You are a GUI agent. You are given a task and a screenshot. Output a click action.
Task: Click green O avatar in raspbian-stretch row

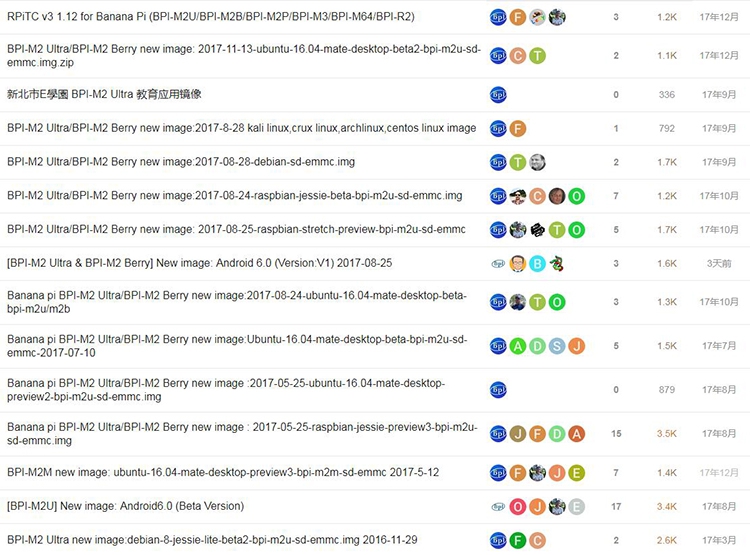[x=576, y=230]
